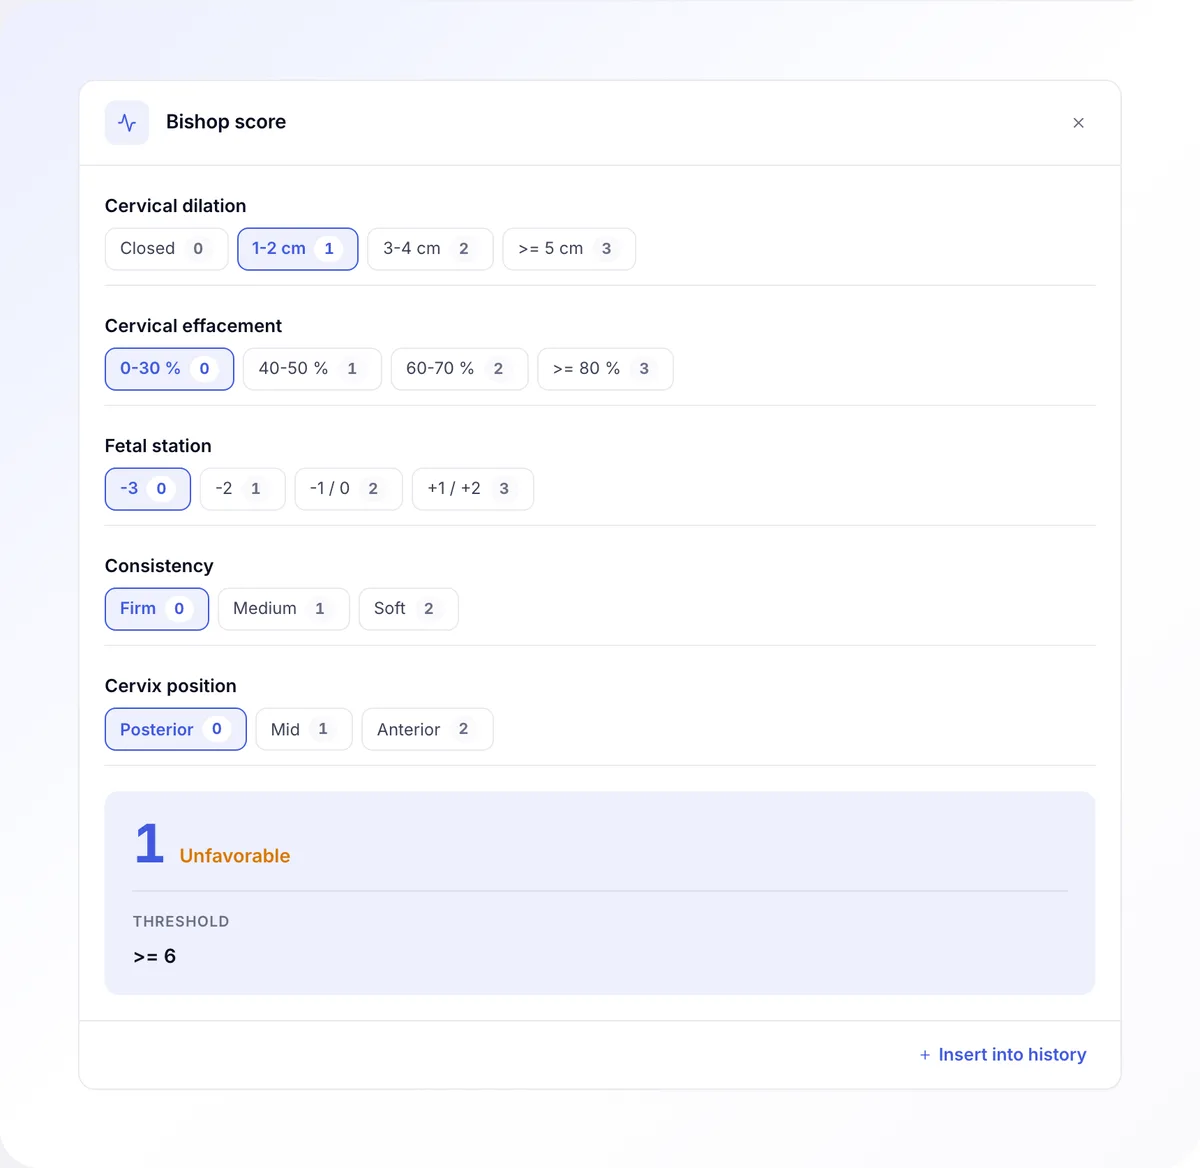Set consistency to Medium
This screenshot has width=1200, height=1168.
284,609
